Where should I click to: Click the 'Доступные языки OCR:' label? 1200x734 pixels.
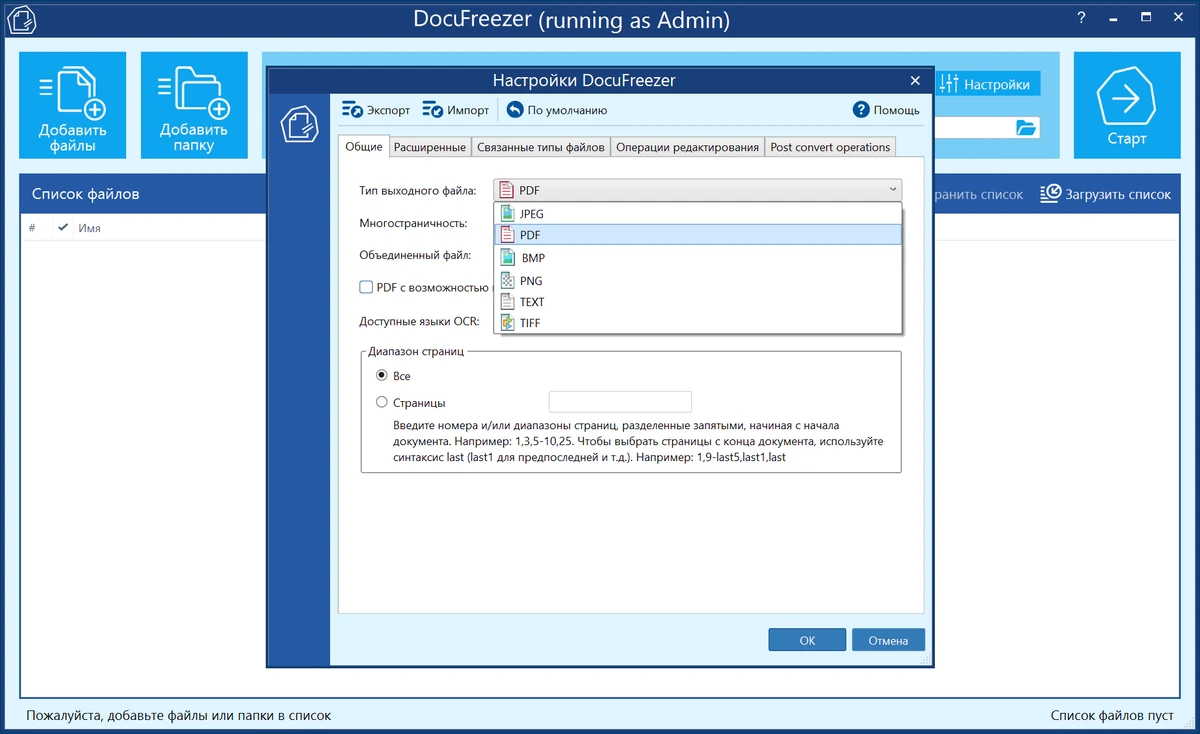[x=419, y=321]
